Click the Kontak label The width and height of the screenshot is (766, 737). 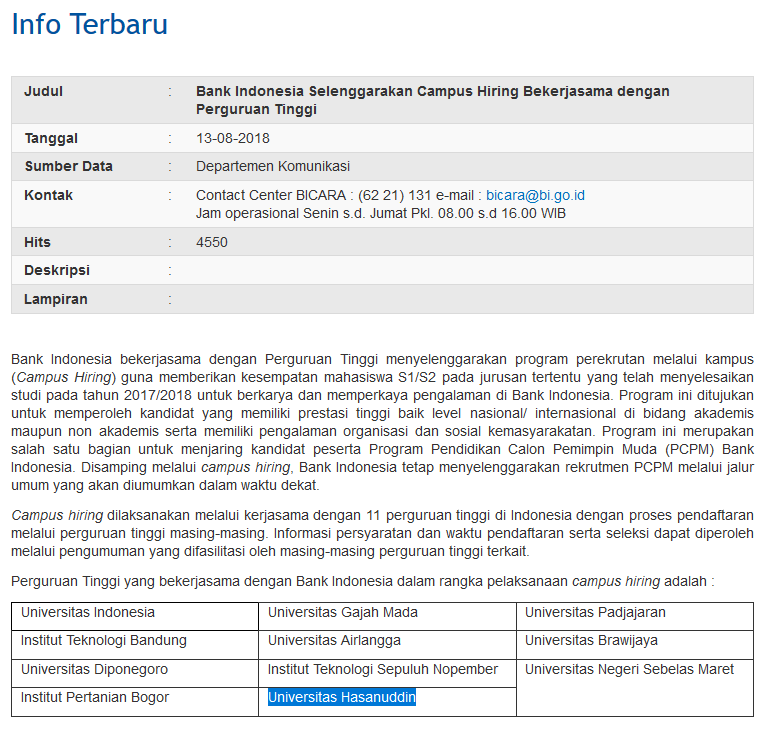[48, 195]
